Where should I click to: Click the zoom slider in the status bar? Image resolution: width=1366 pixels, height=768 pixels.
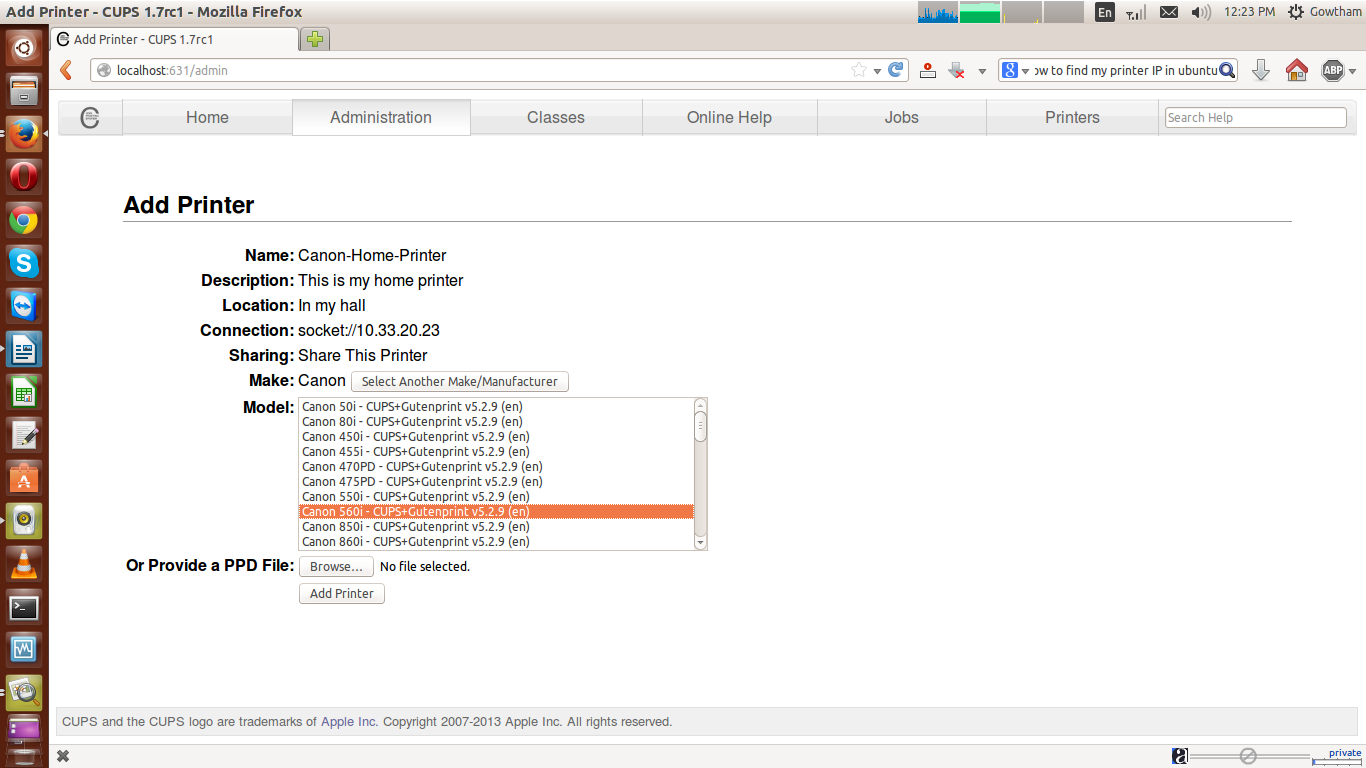tap(1248, 756)
